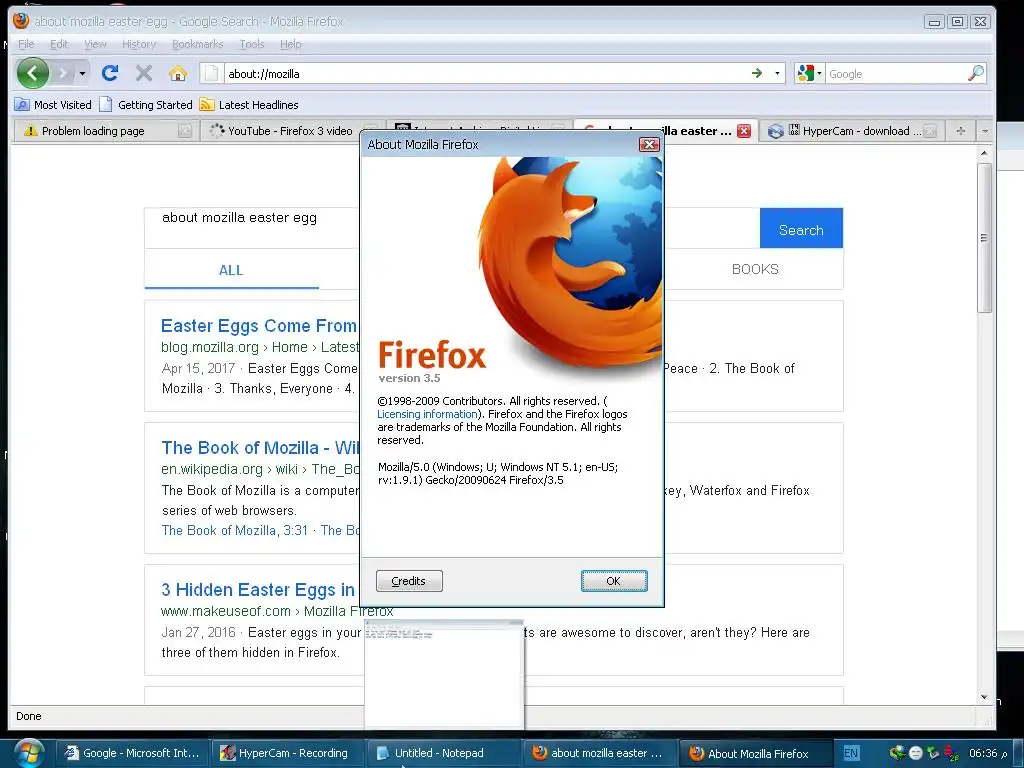The height and width of the screenshot is (768, 1024).
Task: Open the History menu
Action: point(138,44)
